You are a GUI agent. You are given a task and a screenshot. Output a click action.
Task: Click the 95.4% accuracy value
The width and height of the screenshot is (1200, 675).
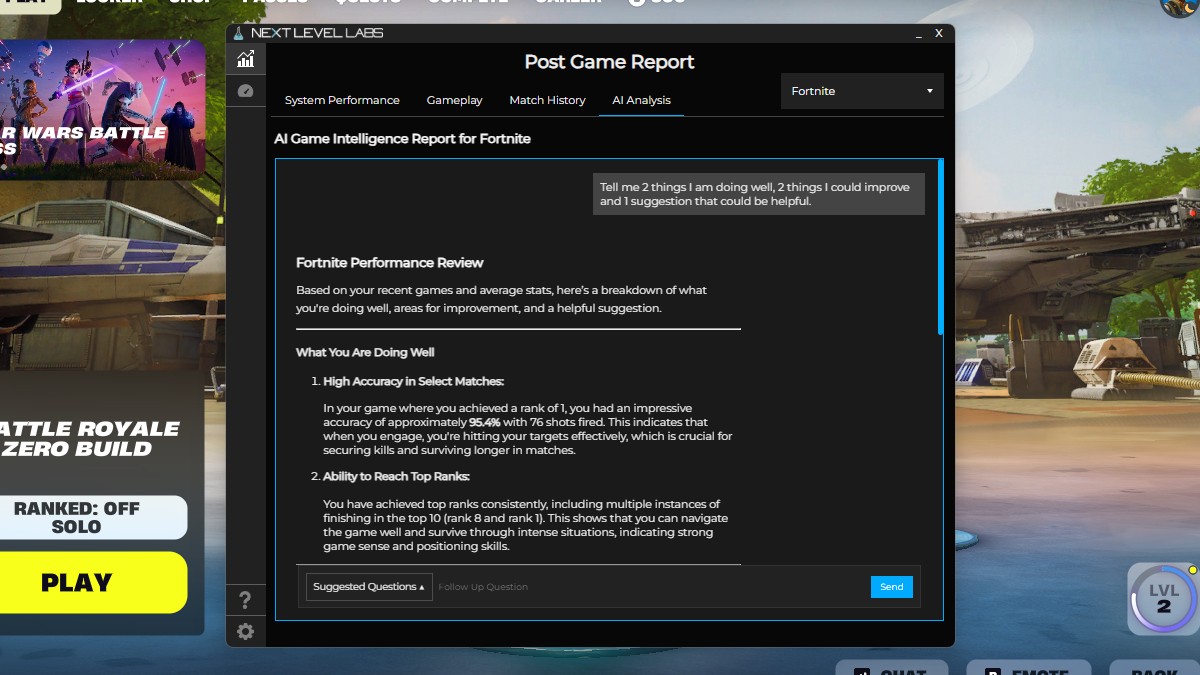(x=485, y=422)
